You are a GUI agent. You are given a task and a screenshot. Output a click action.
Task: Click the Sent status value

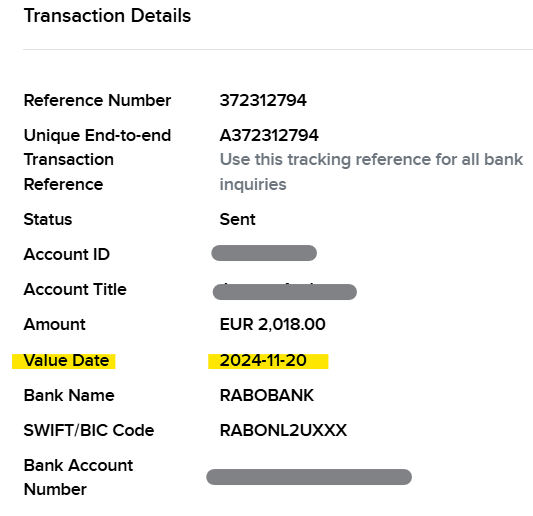pos(237,219)
